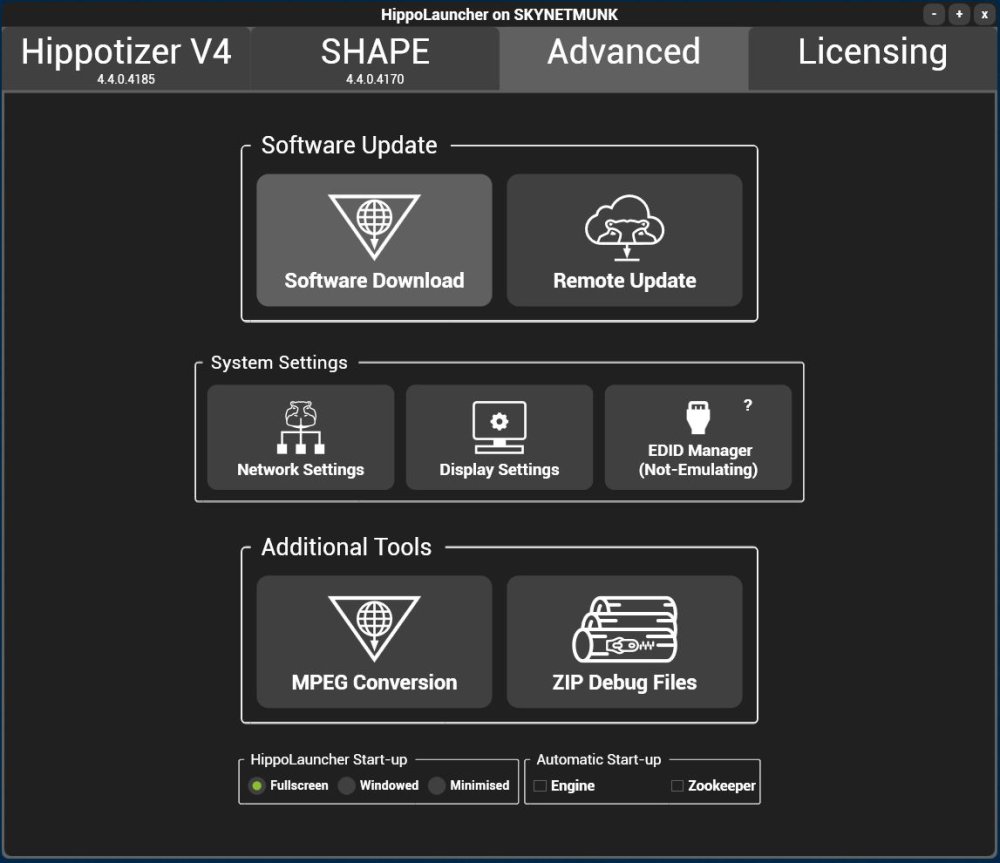Screen dimensions: 1000x863
Task: Select Windowed start-up mode
Action: [345, 786]
